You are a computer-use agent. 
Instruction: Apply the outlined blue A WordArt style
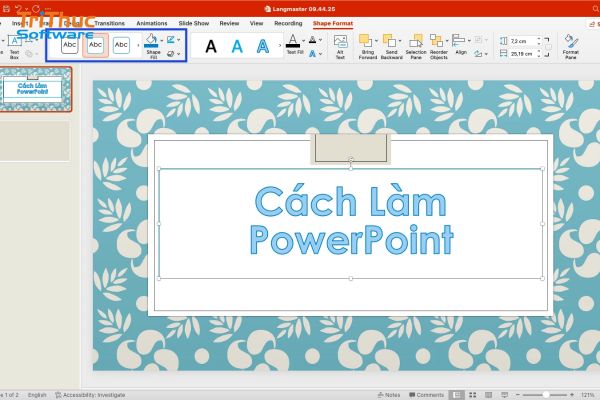click(x=262, y=46)
